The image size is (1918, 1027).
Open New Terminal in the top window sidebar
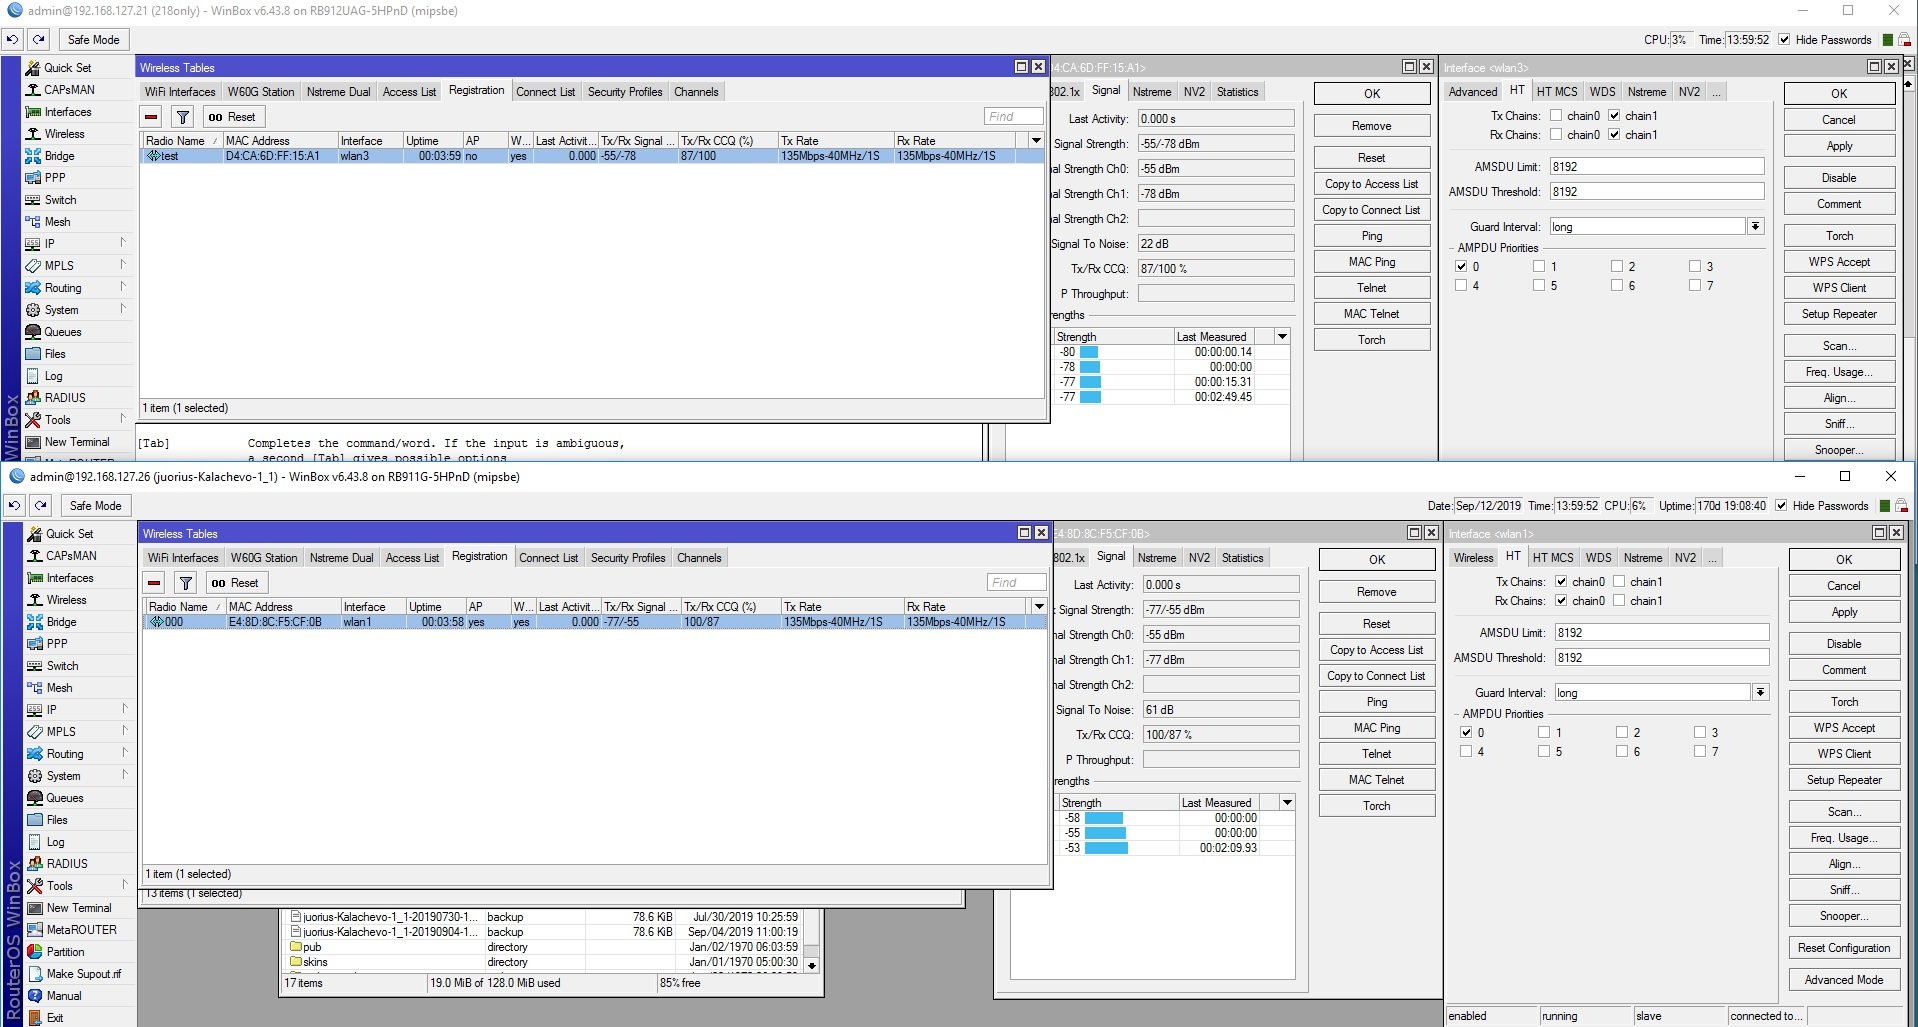click(x=77, y=442)
